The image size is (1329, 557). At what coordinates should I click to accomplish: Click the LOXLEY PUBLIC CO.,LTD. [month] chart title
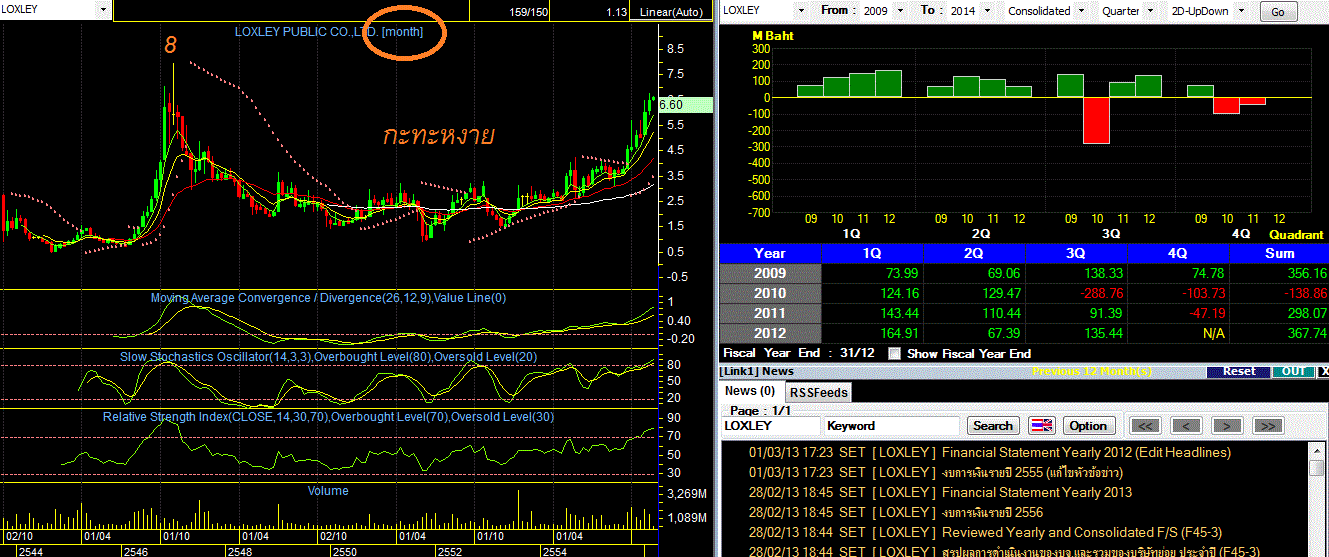point(329,31)
